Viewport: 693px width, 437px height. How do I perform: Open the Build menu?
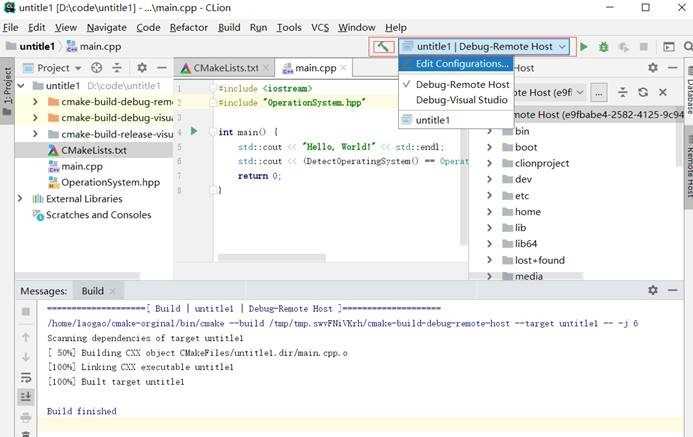[229, 27]
